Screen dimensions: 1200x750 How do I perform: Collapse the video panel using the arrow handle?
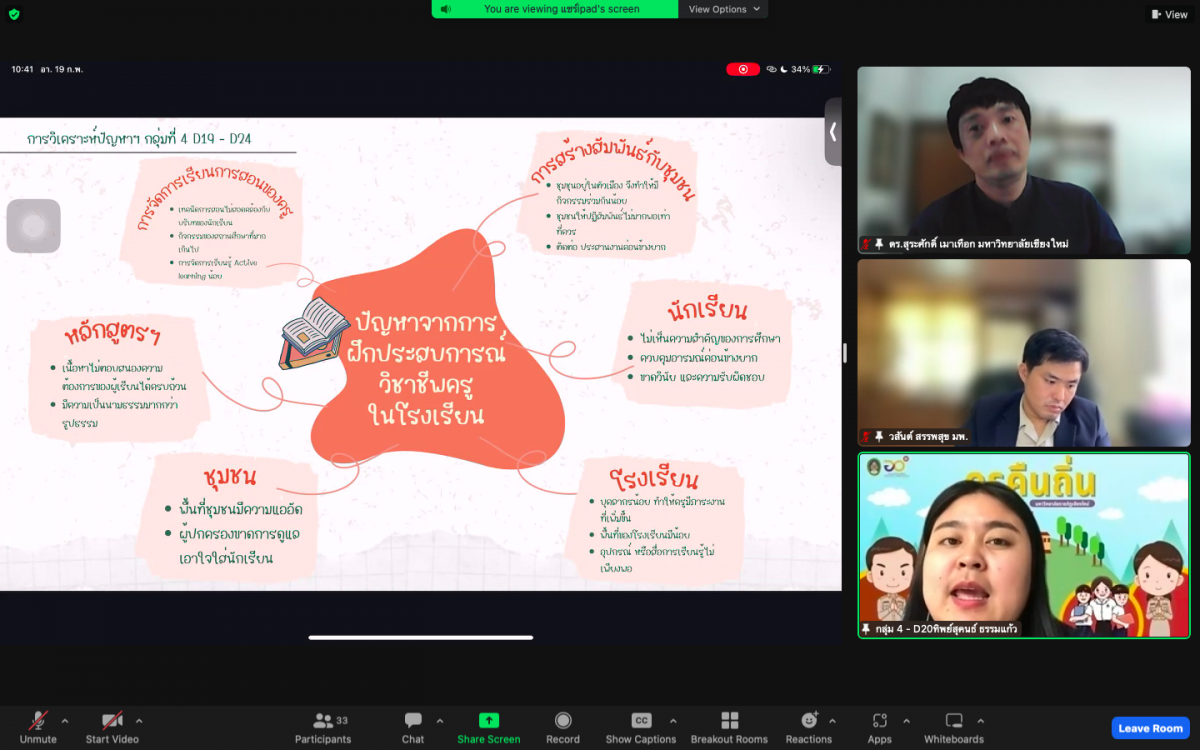point(832,131)
